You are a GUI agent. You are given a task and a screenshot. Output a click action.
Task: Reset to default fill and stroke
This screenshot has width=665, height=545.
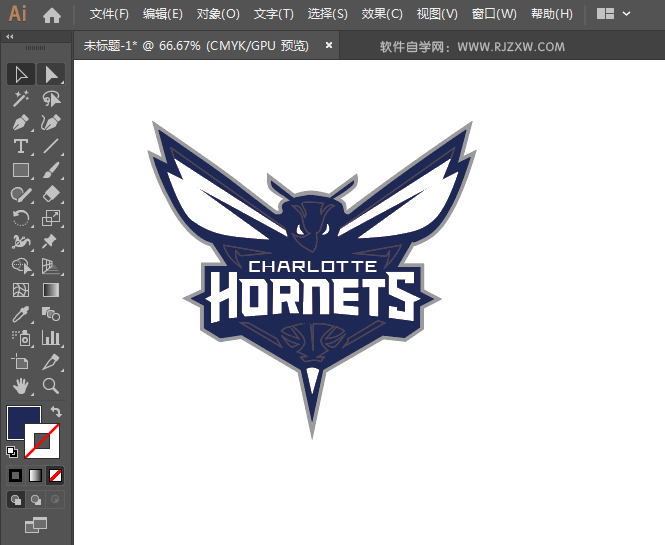coord(12,452)
